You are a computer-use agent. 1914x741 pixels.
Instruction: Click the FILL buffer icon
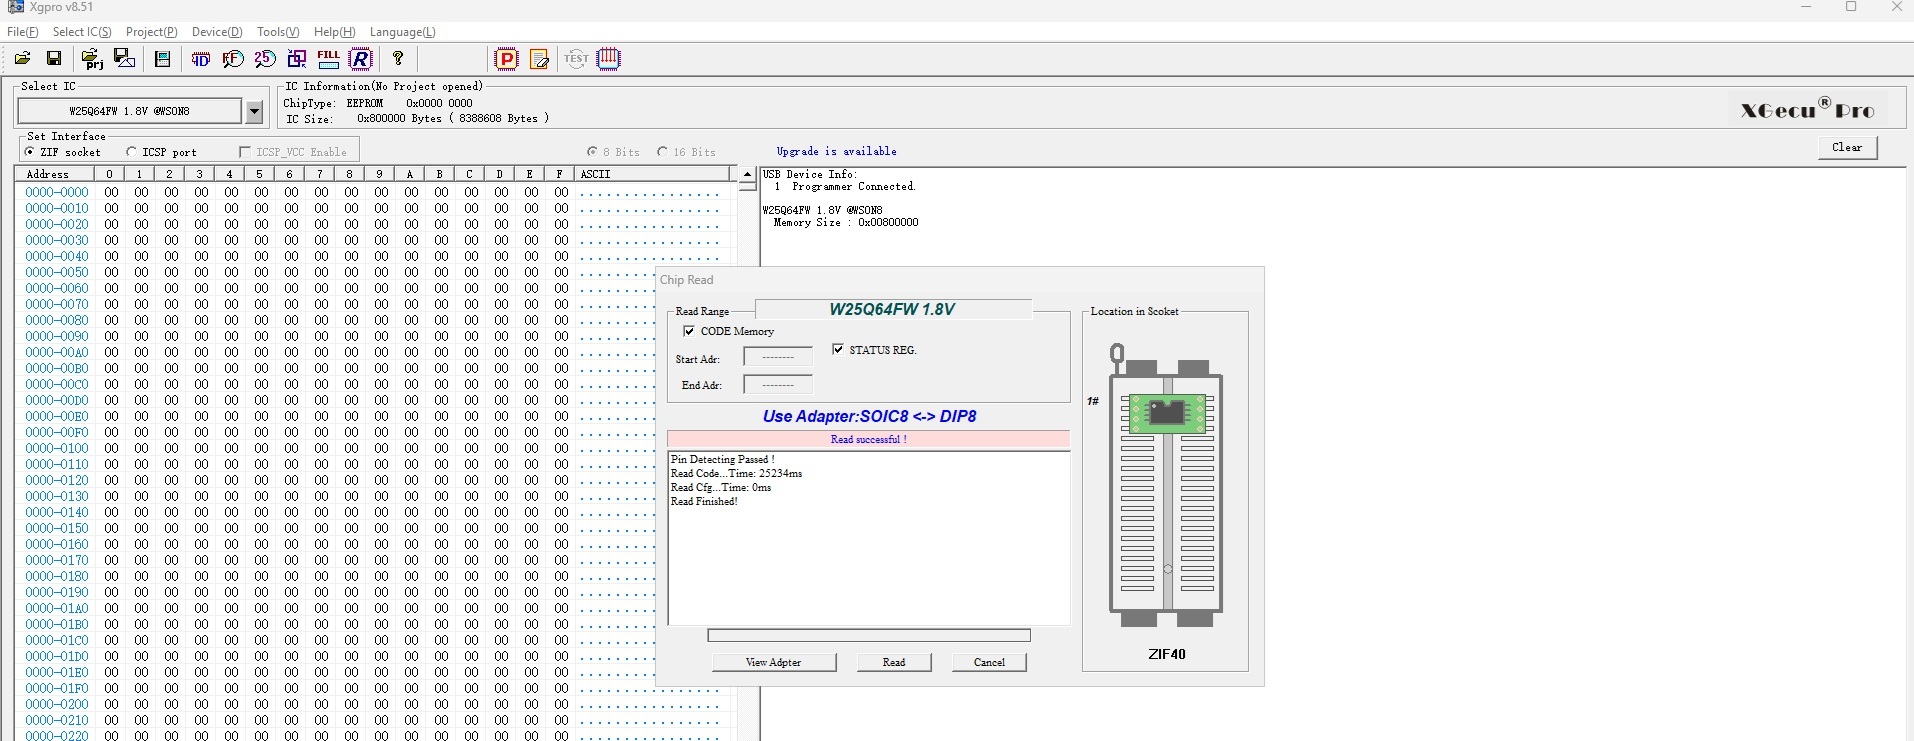(x=328, y=59)
